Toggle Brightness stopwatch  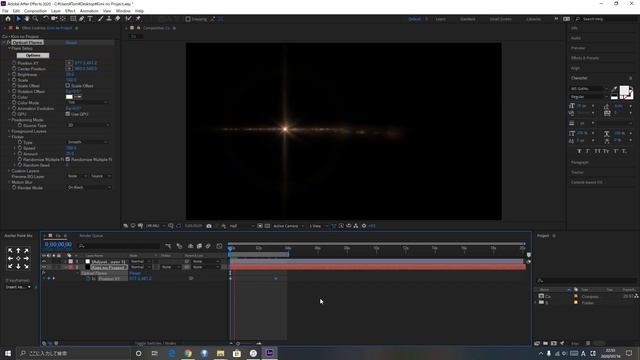point(14,75)
